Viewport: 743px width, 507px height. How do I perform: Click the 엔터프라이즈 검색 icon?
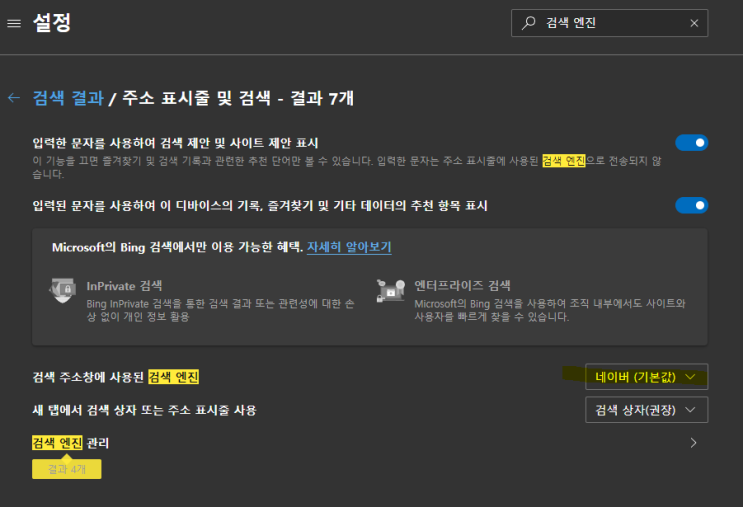click(391, 290)
